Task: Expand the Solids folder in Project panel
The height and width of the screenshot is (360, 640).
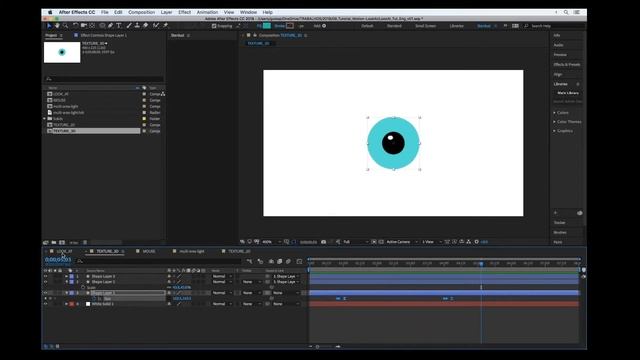Action: [44, 119]
